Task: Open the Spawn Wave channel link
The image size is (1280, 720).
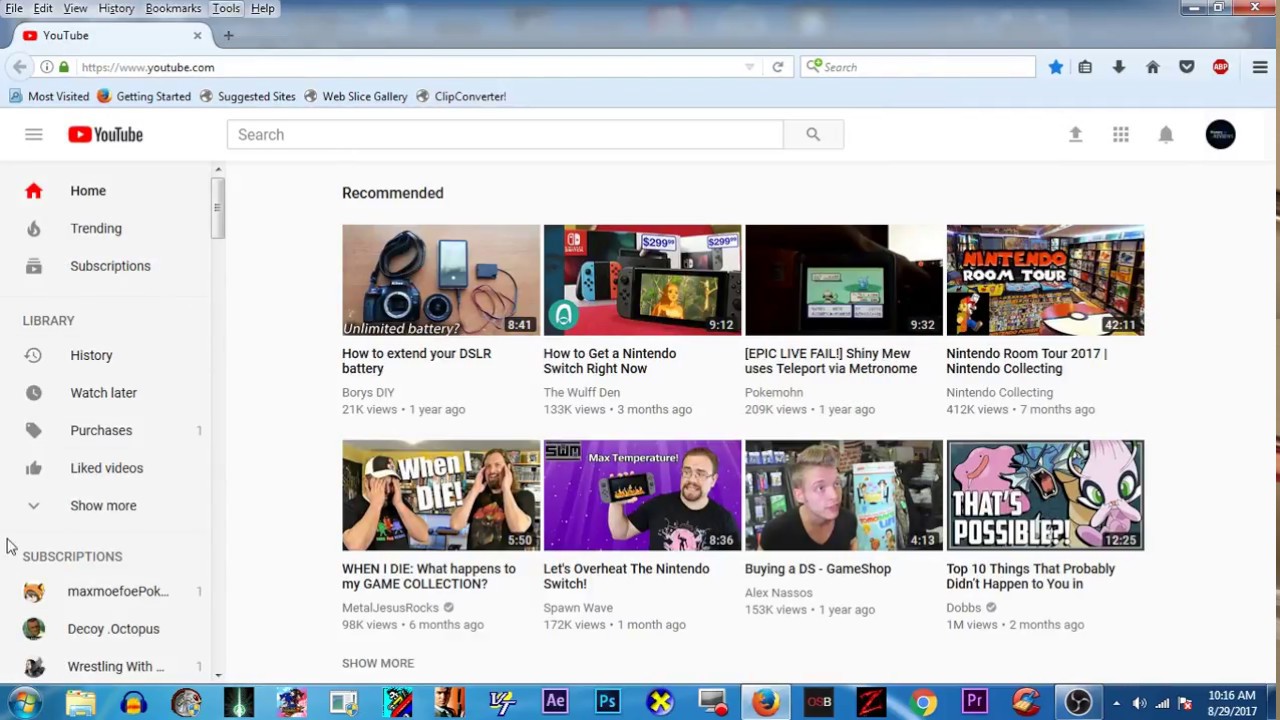Action: pyautogui.click(x=578, y=608)
